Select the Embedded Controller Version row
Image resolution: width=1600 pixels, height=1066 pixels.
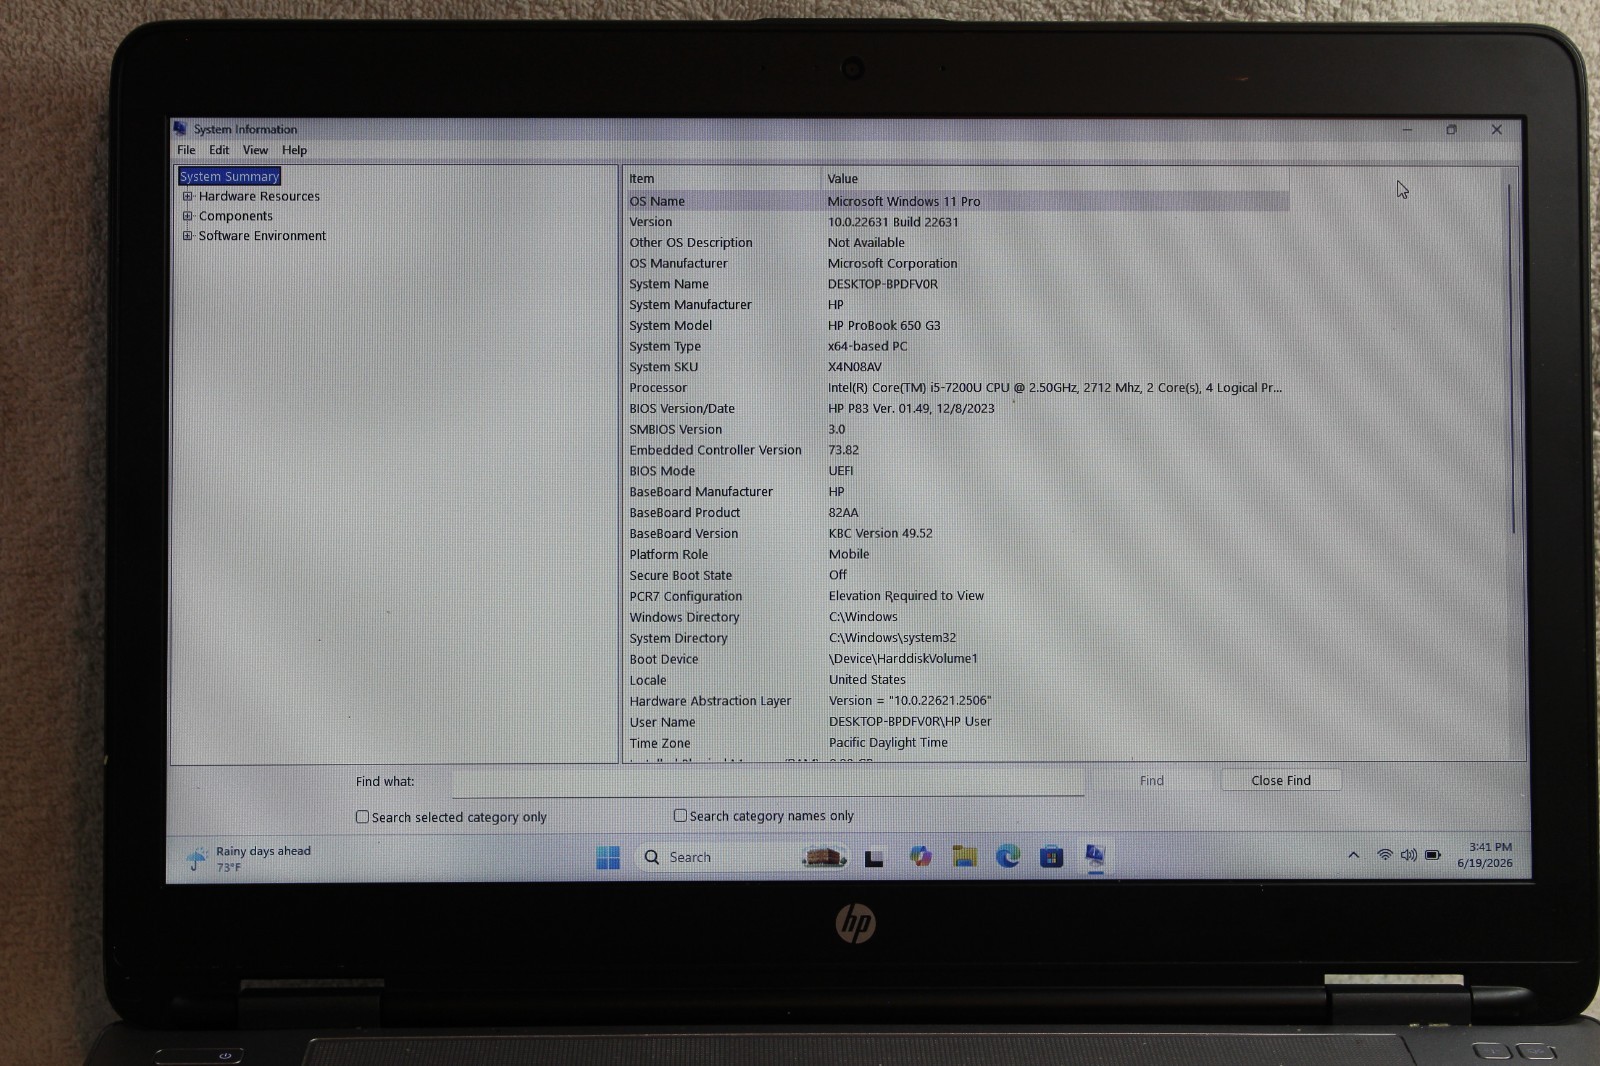click(957, 450)
